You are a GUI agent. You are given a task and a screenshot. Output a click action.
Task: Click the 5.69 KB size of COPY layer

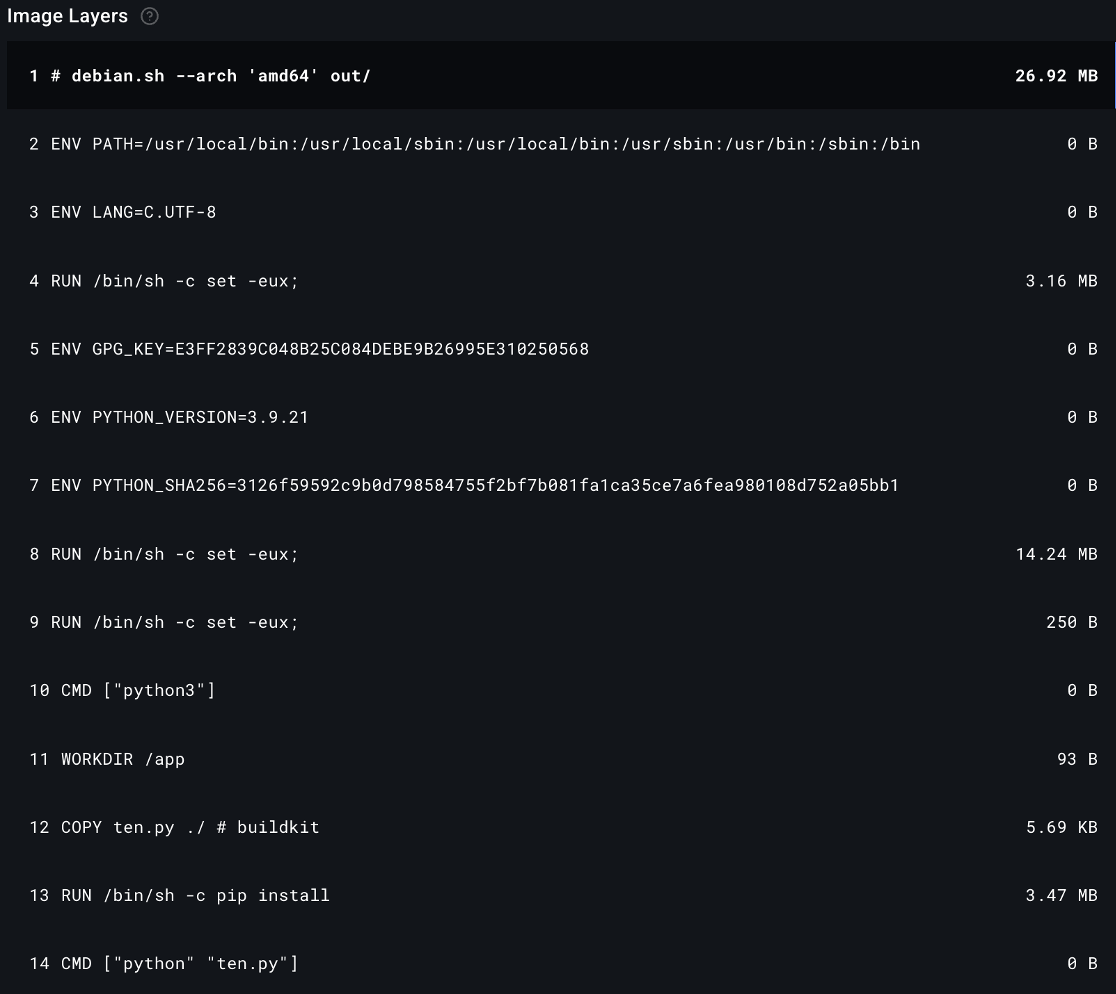coord(1062,826)
